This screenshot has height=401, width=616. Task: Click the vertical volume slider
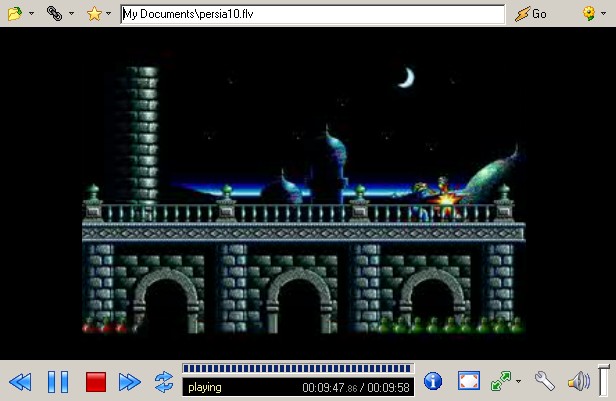604,380
